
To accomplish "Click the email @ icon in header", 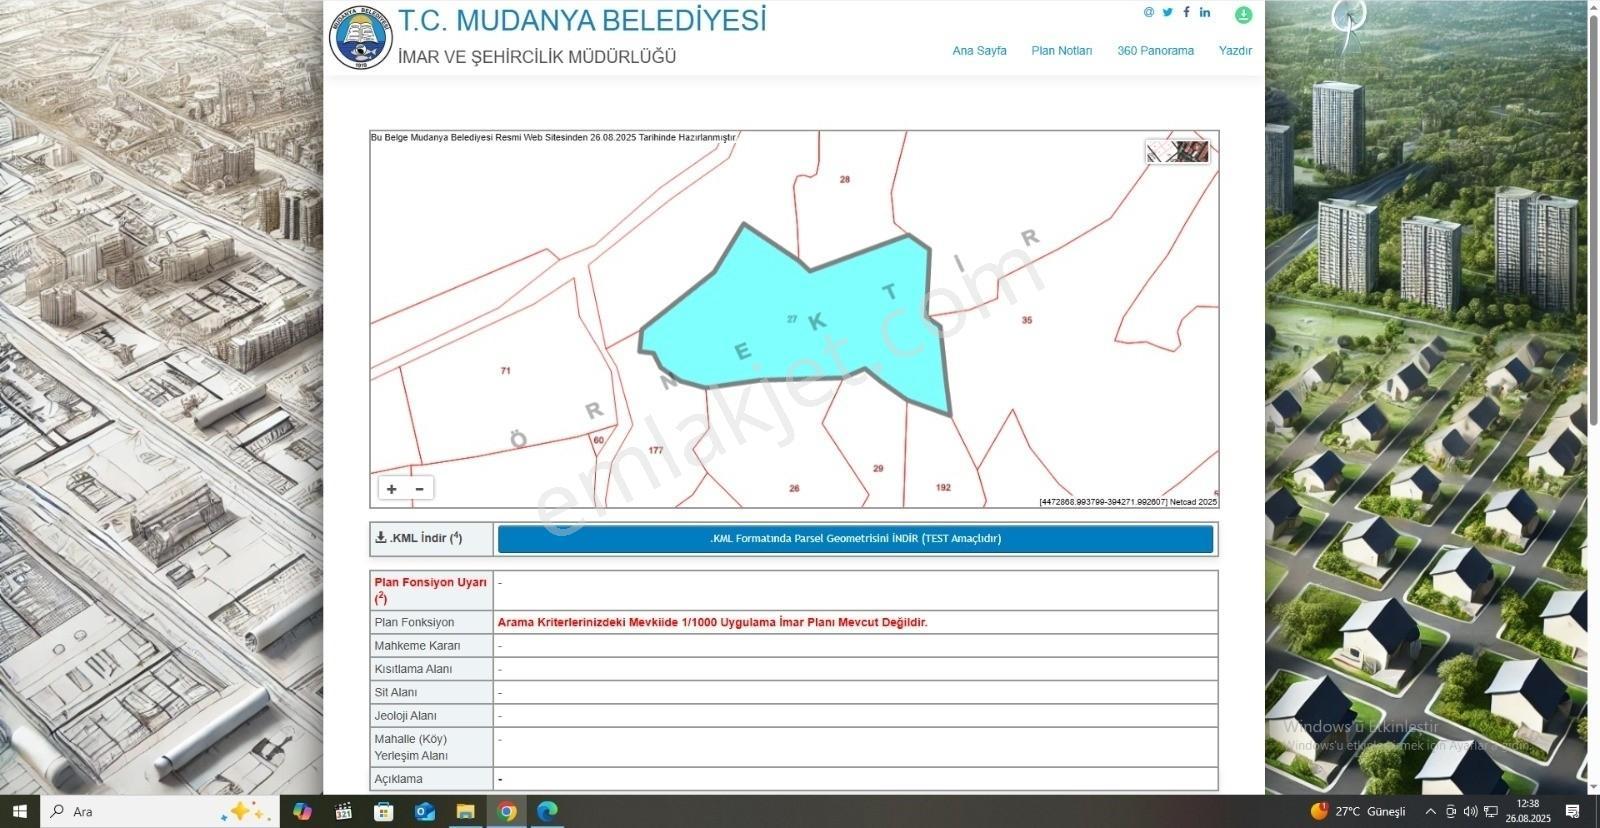I will click(x=1149, y=12).
